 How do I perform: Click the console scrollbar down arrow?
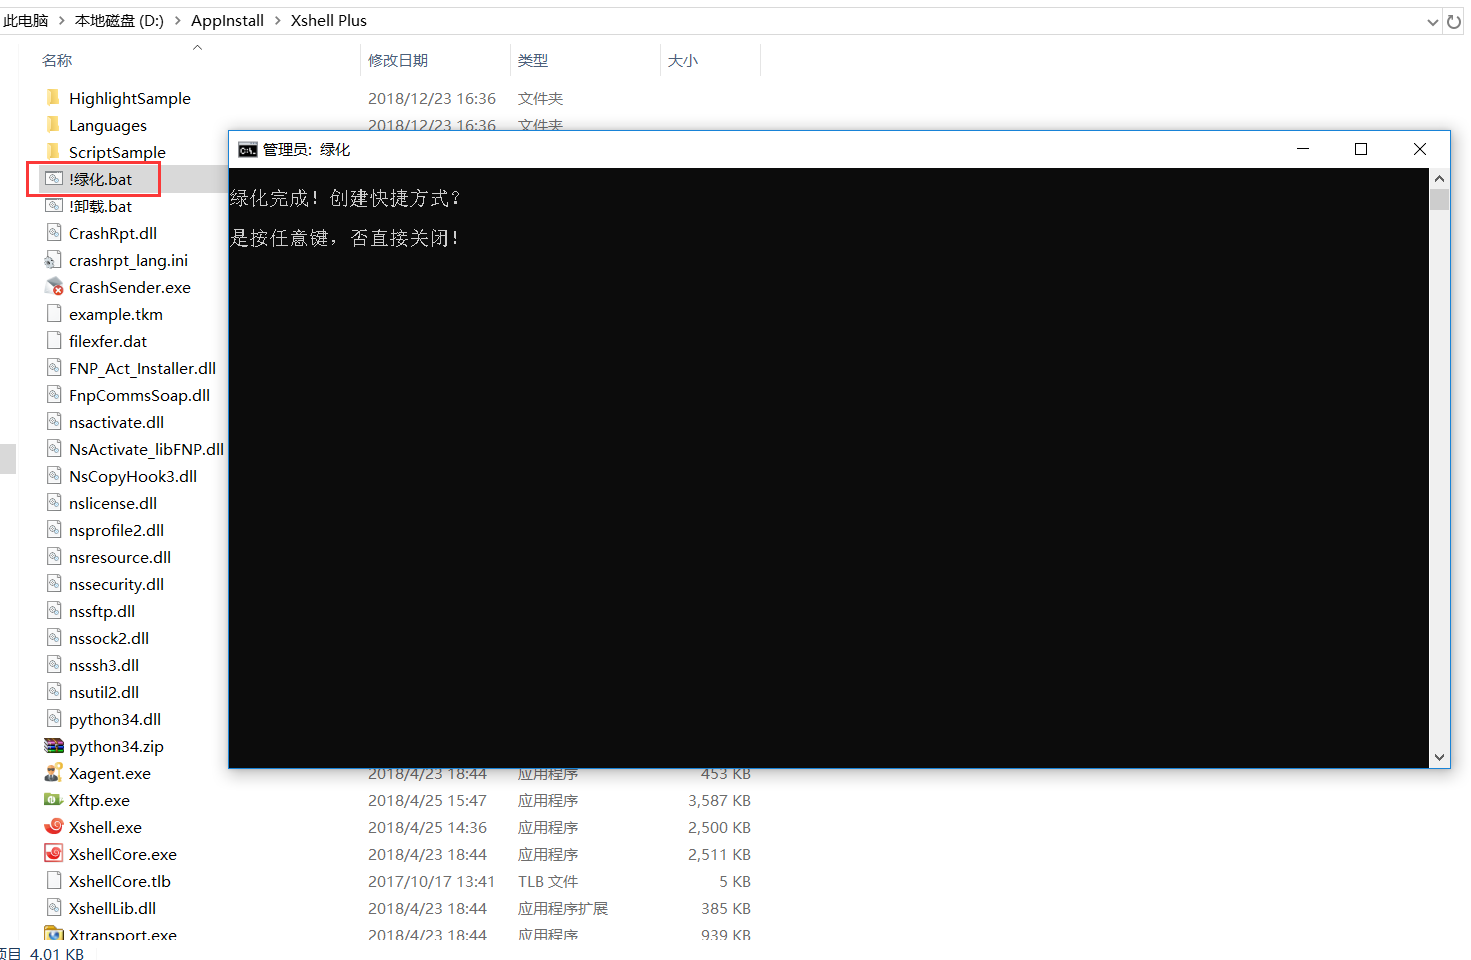click(x=1439, y=757)
